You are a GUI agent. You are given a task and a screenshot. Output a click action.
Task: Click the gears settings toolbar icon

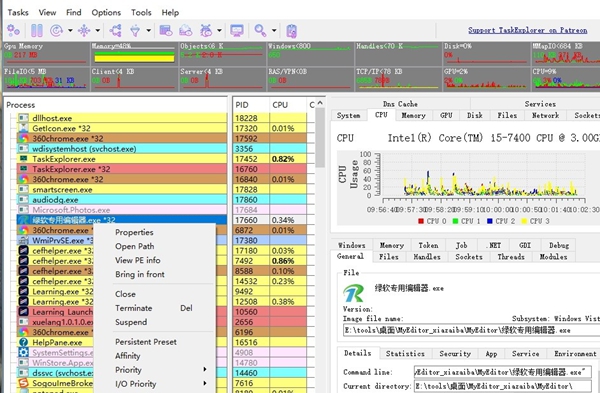pos(13,30)
